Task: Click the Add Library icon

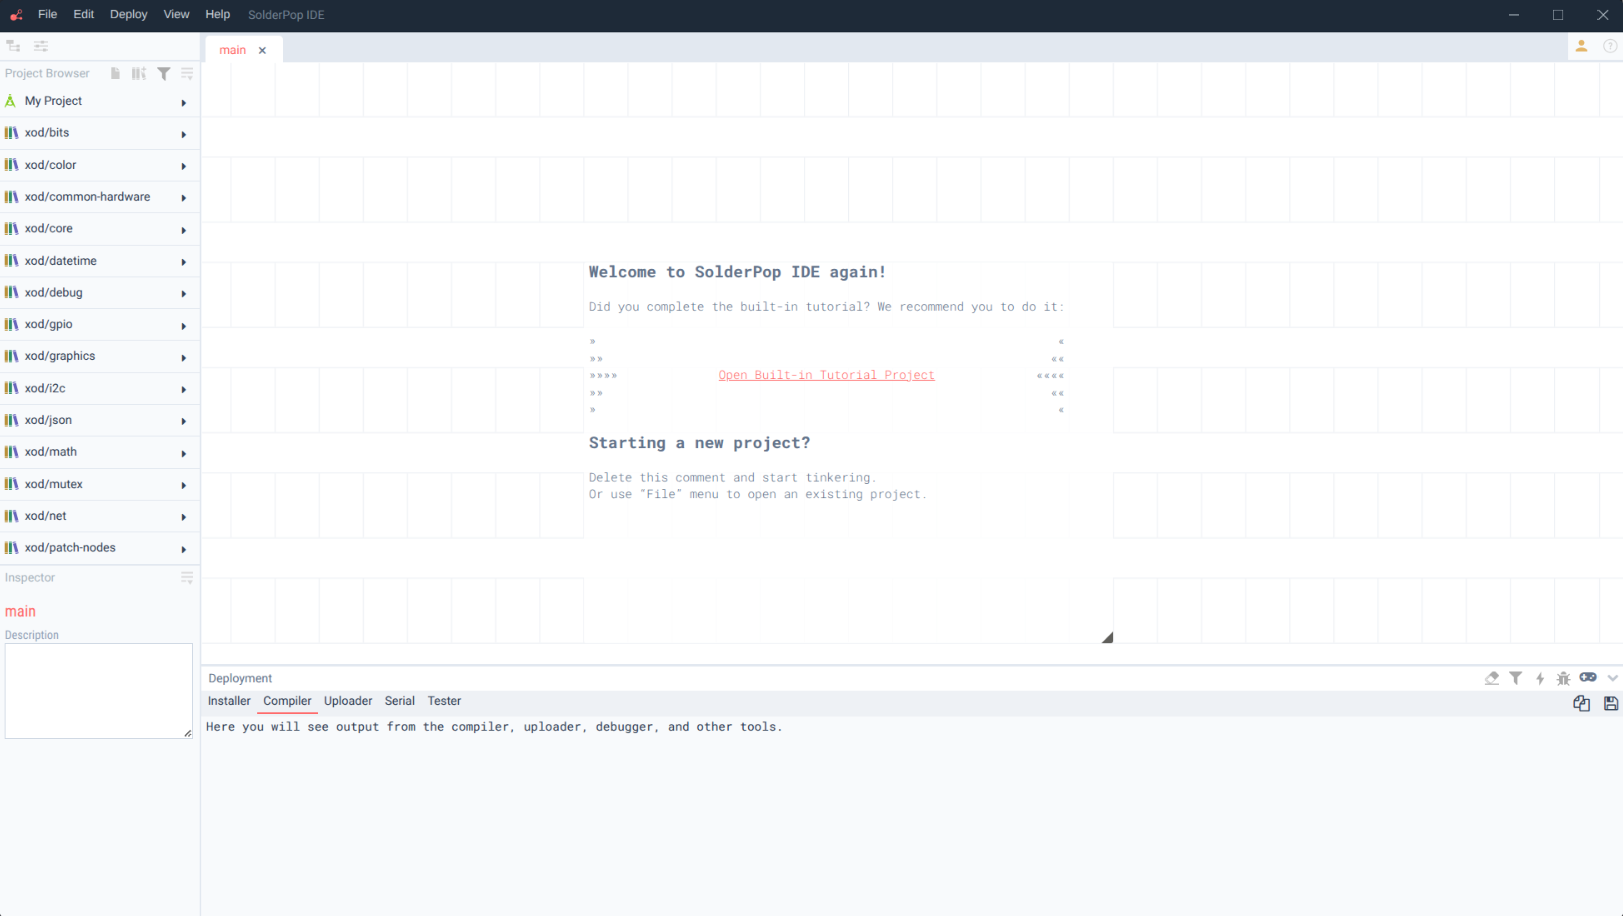Action: pyautogui.click(x=139, y=73)
